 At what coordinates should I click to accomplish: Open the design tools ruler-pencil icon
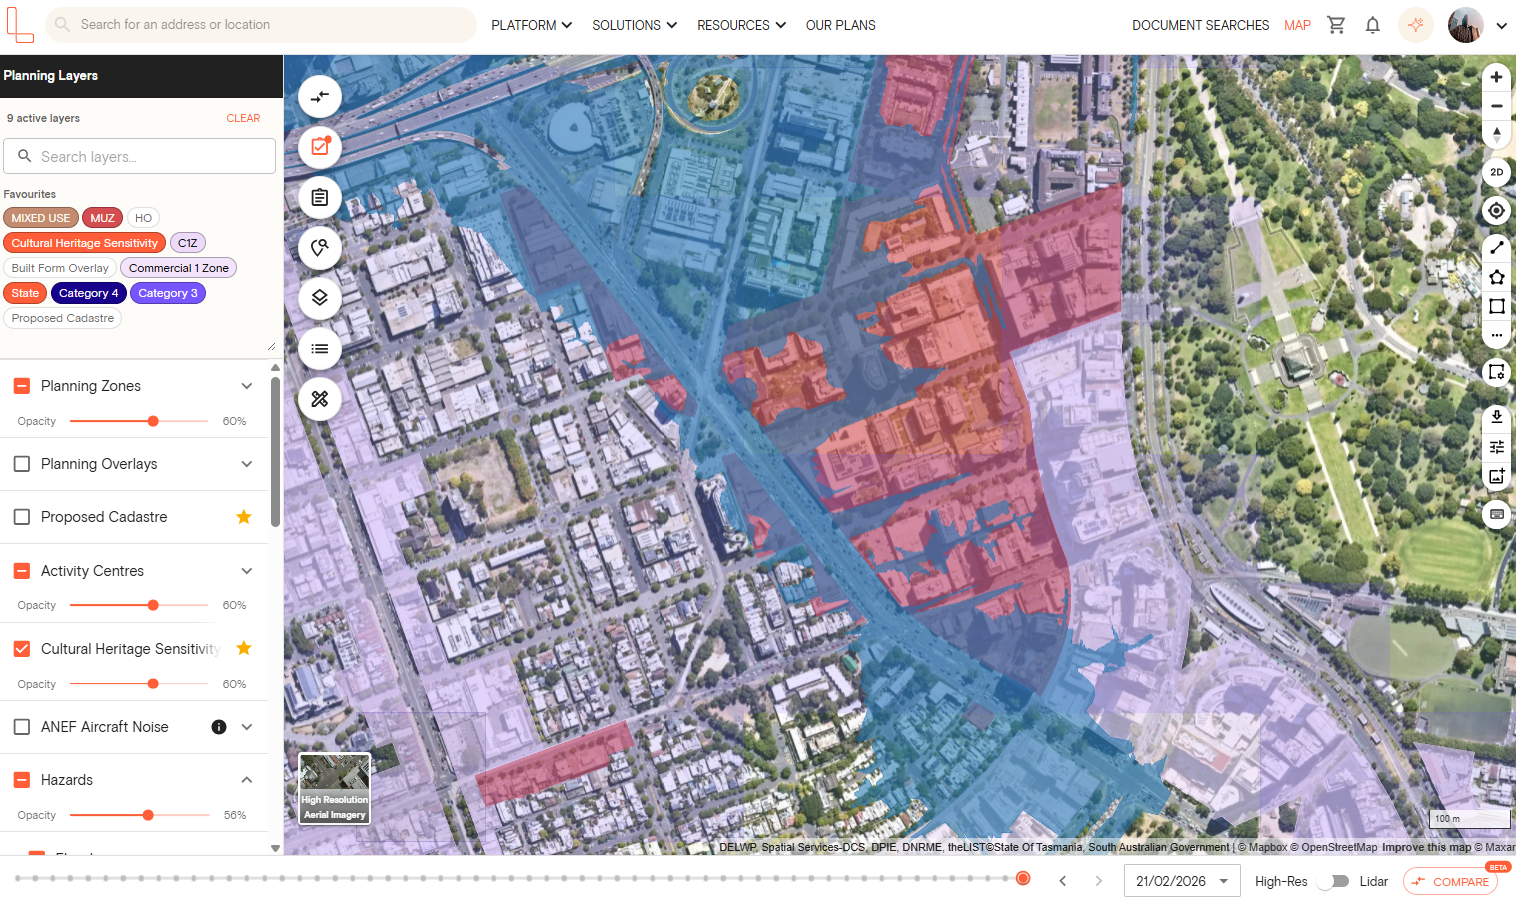pos(320,399)
